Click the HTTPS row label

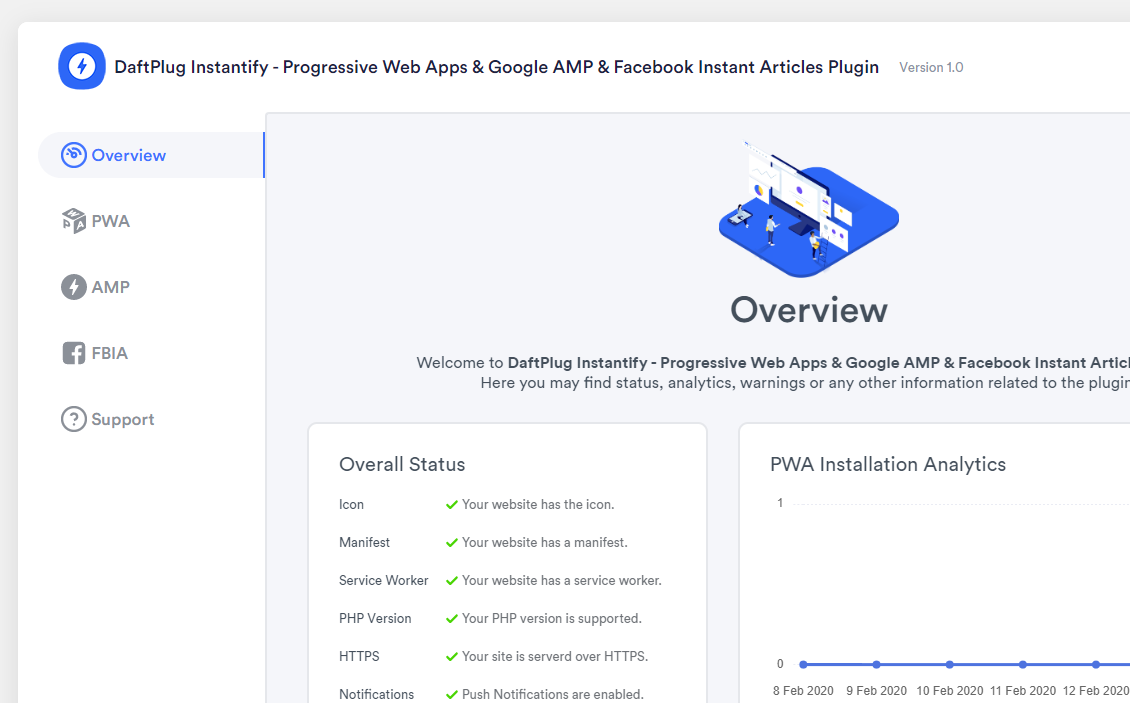[x=359, y=656]
